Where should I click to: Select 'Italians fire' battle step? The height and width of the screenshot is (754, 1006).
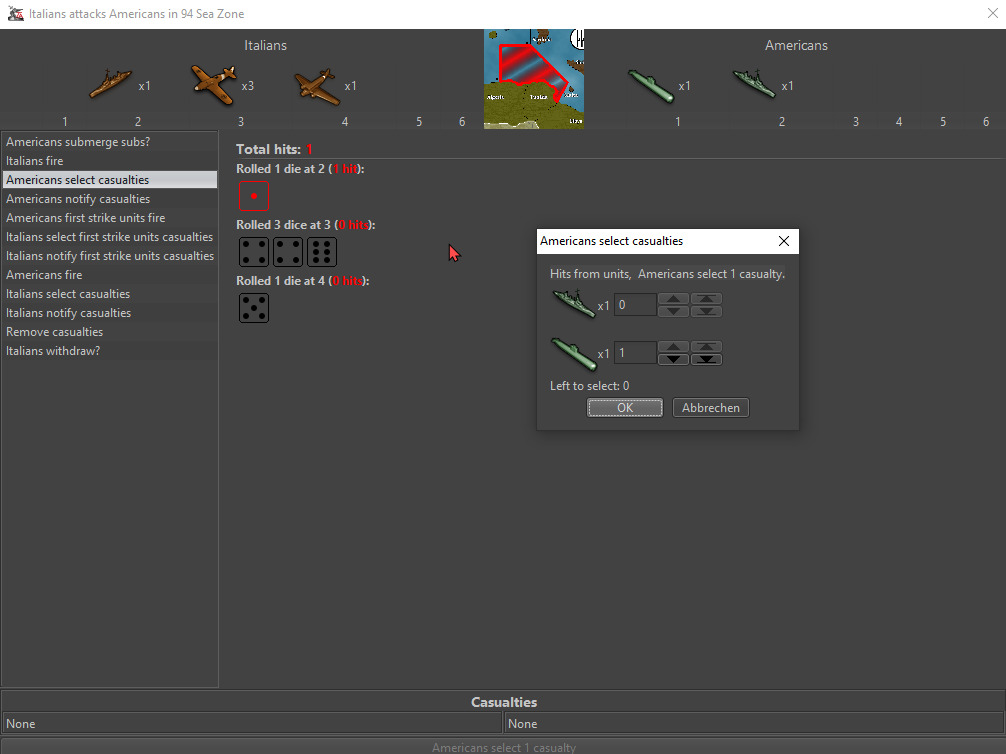click(35, 161)
